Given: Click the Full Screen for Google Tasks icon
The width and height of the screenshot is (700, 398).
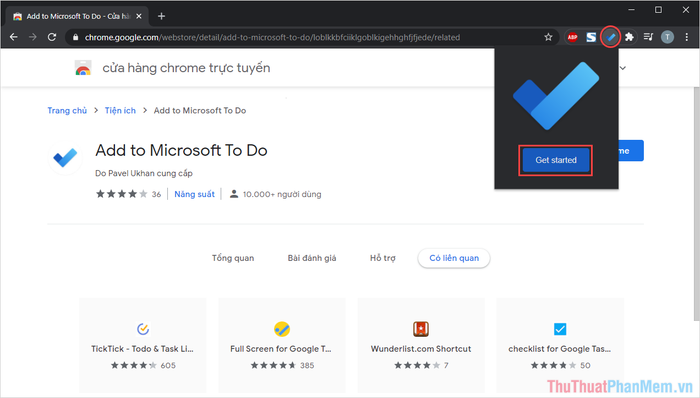Looking at the screenshot, I should point(282,329).
